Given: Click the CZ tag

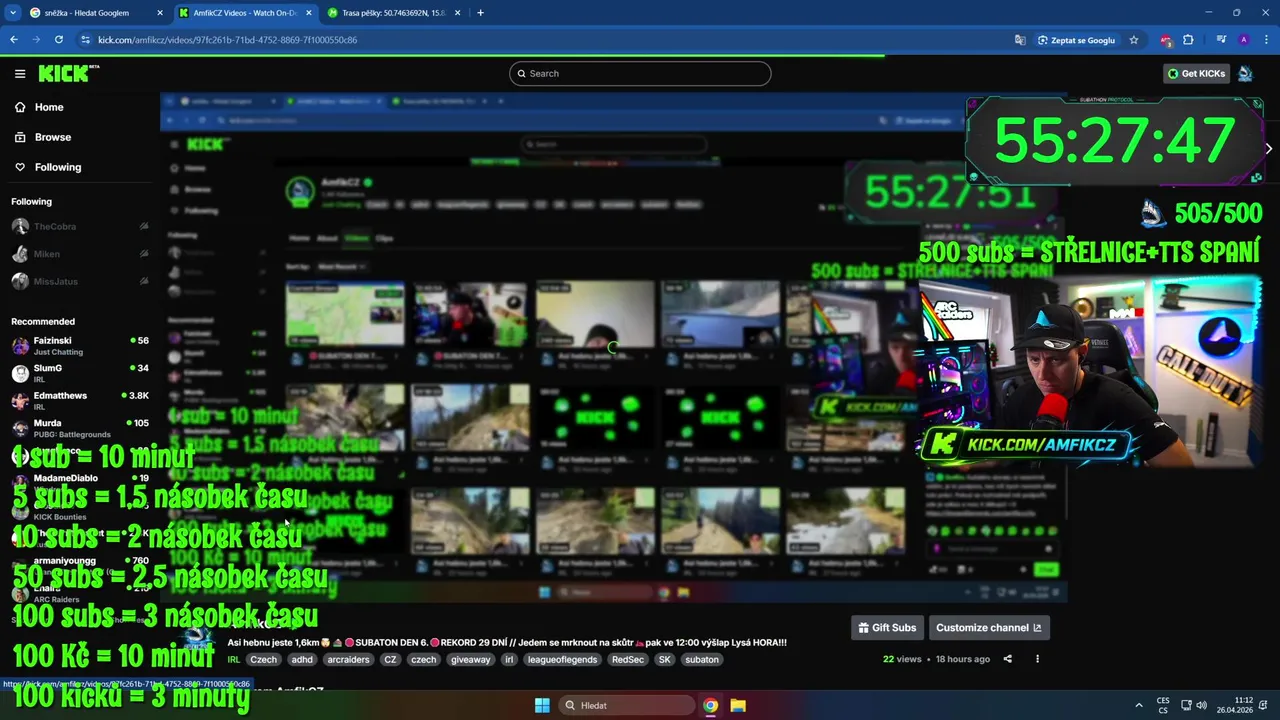Looking at the screenshot, I should (x=390, y=660).
